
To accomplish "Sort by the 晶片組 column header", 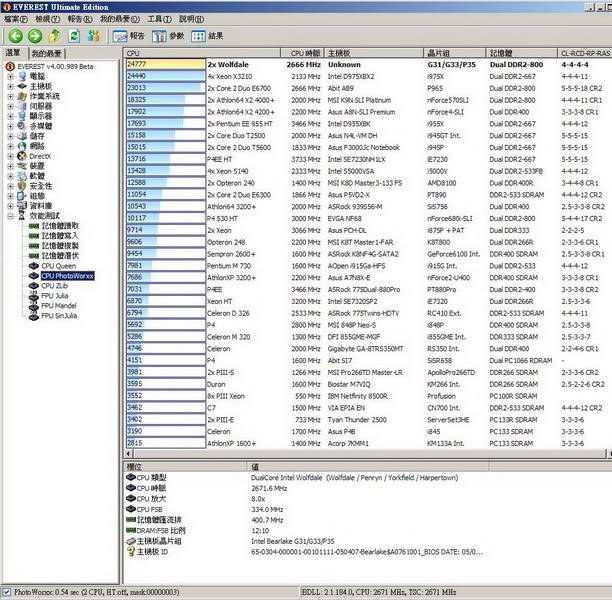I will [455, 53].
